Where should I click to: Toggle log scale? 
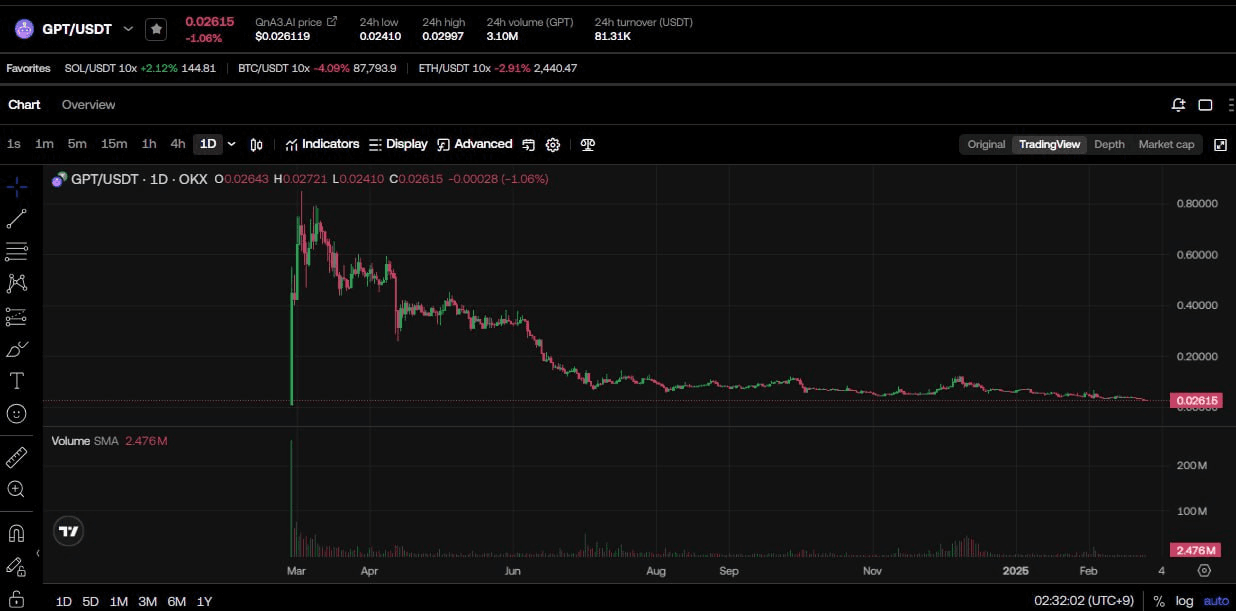click(1184, 601)
